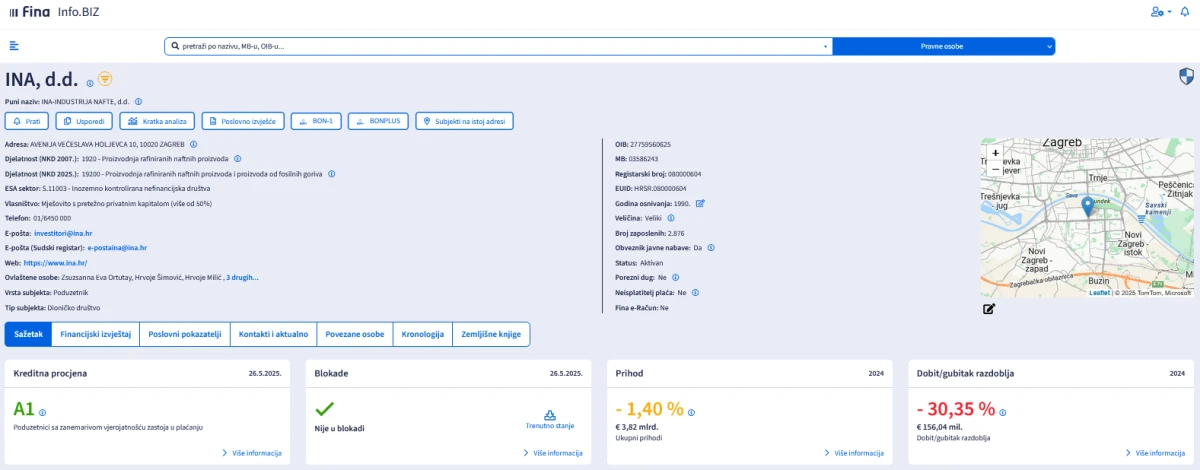Click info icon next to Porezni dug
Image resolution: width=1200 pixels, height=470 pixels.
pos(676,277)
